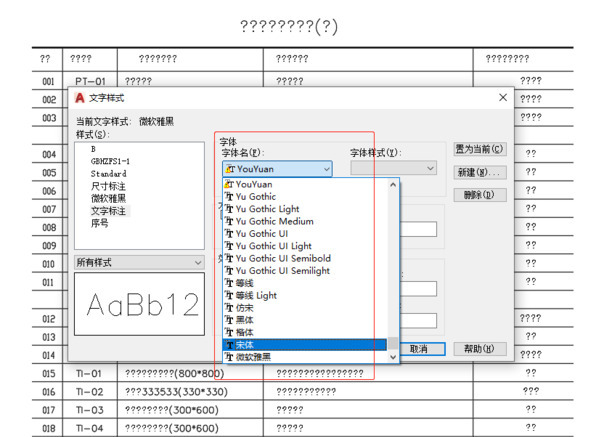
Task: Select the GBHZFS1-1 style
Action: pos(110,161)
